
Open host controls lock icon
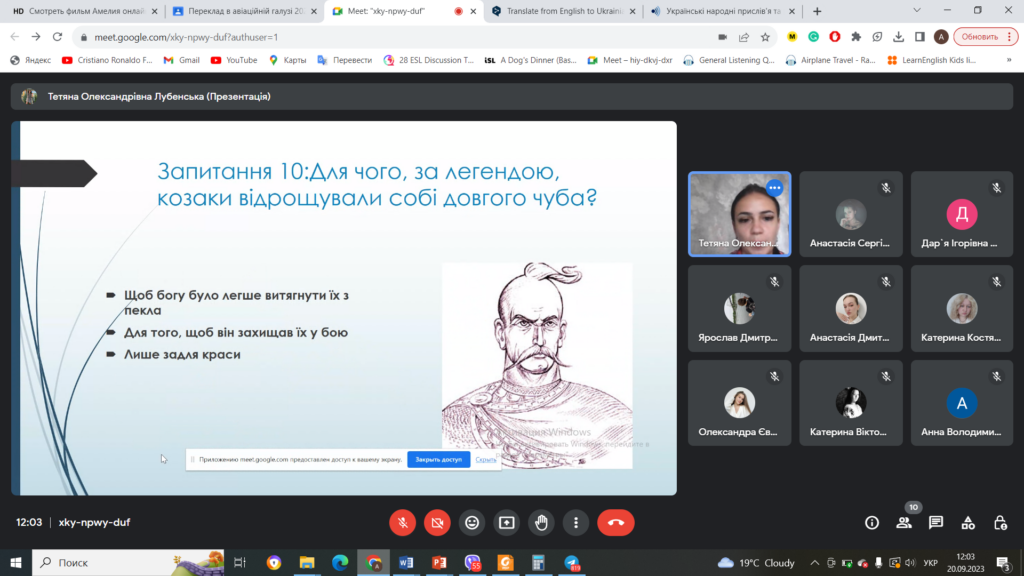[1000, 522]
